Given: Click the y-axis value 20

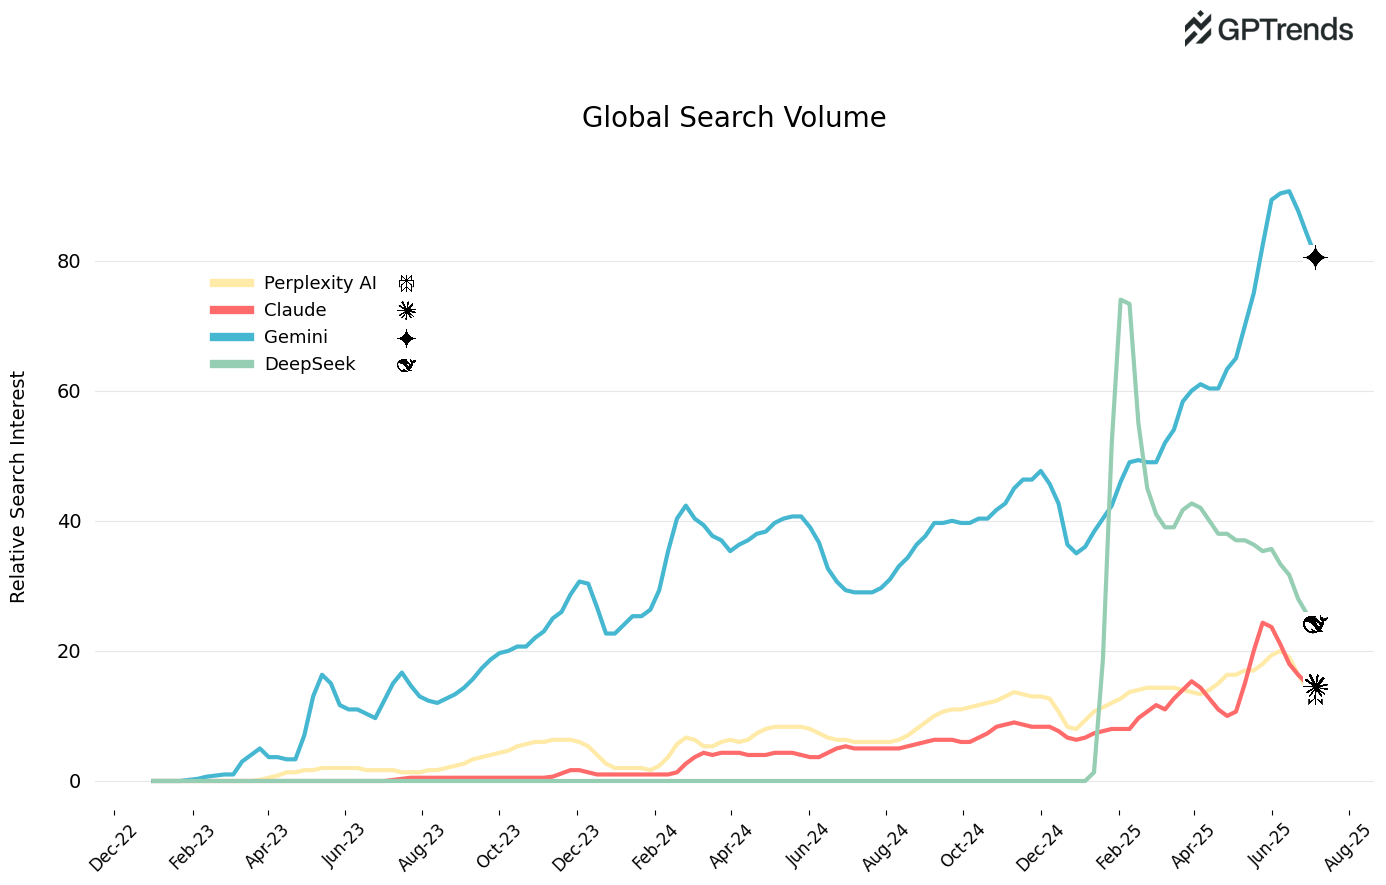Looking at the screenshot, I should (x=69, y=651).
